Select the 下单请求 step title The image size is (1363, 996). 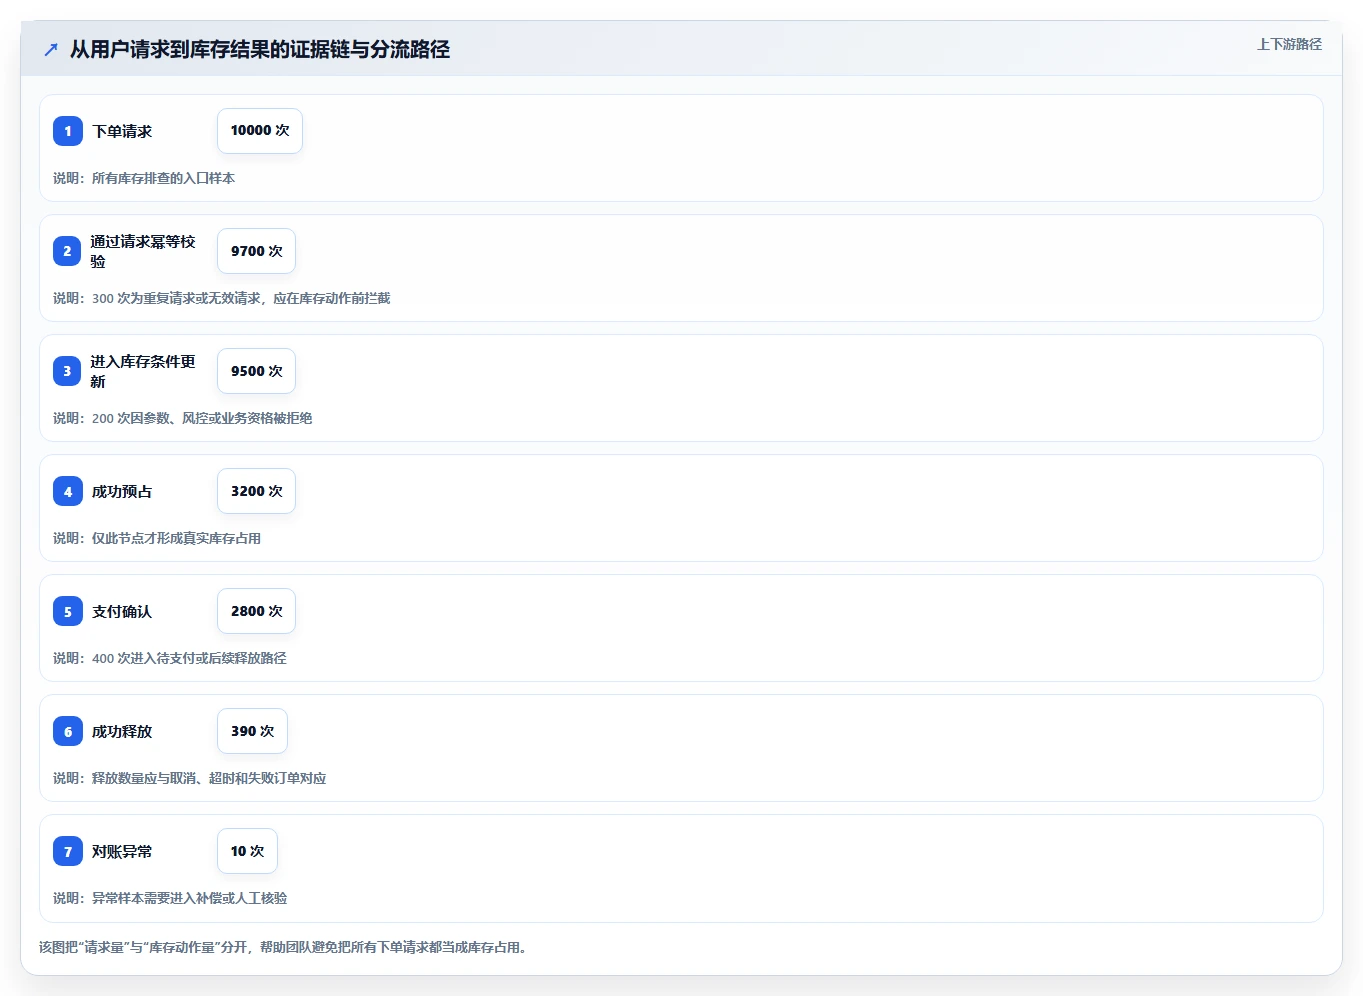click(122, 131)
